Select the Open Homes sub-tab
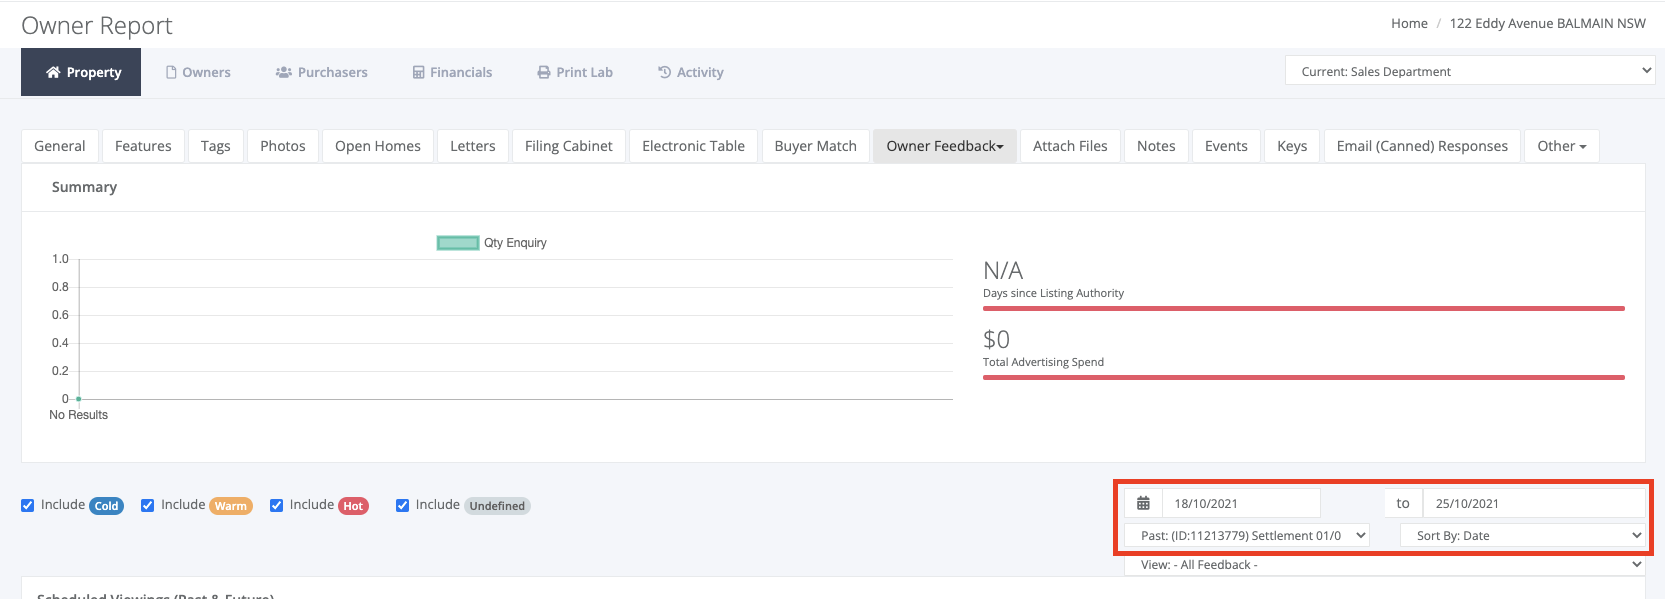1665x599 pixels. coord(378,146)
